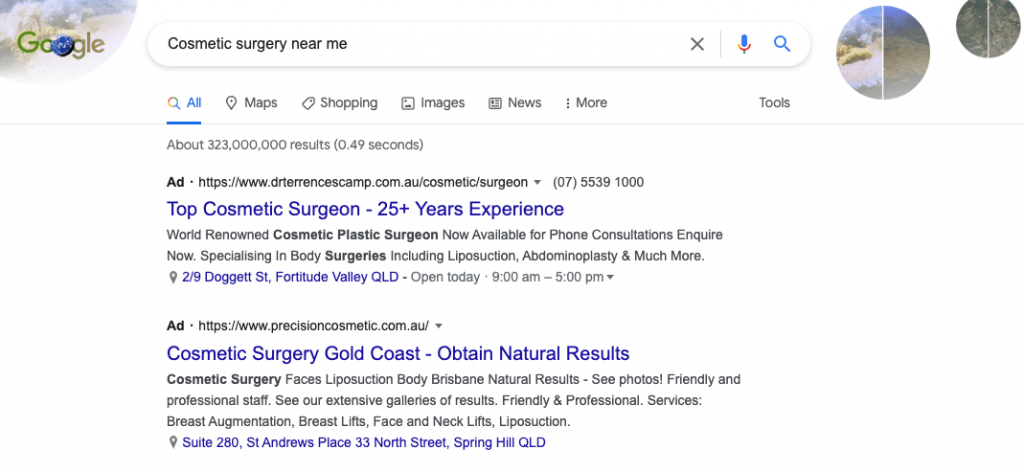Expand the precisioncosmetic.com.au ad URL arrow
This screenshot has height=472, width=1024.
click(439, 326)
